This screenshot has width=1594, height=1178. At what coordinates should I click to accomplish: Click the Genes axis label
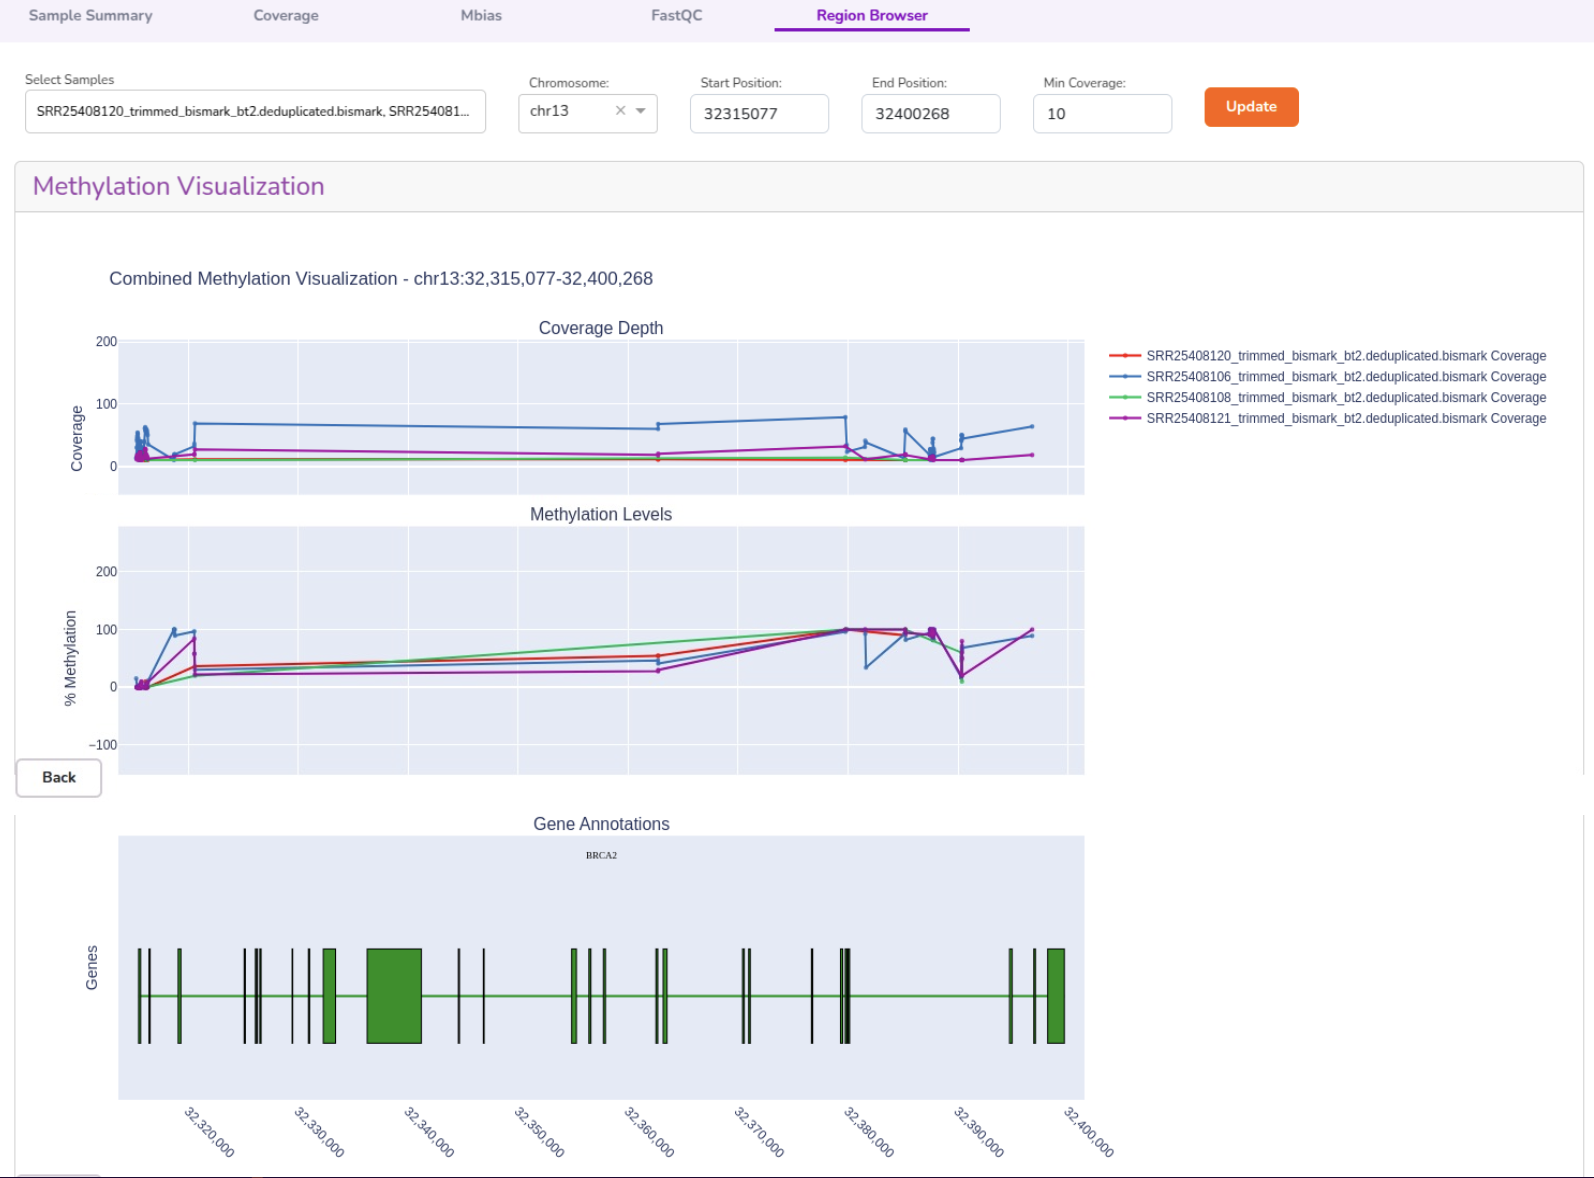click(x=92, y=967)
